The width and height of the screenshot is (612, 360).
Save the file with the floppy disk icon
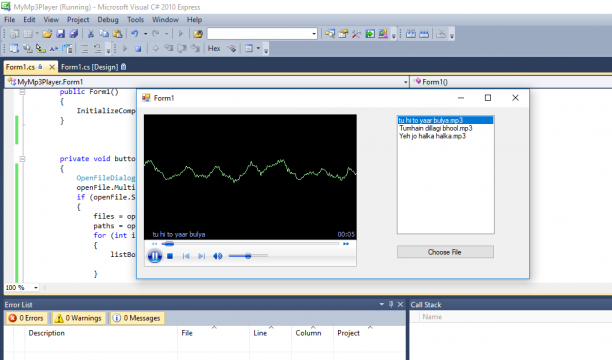tap(60, 34)
